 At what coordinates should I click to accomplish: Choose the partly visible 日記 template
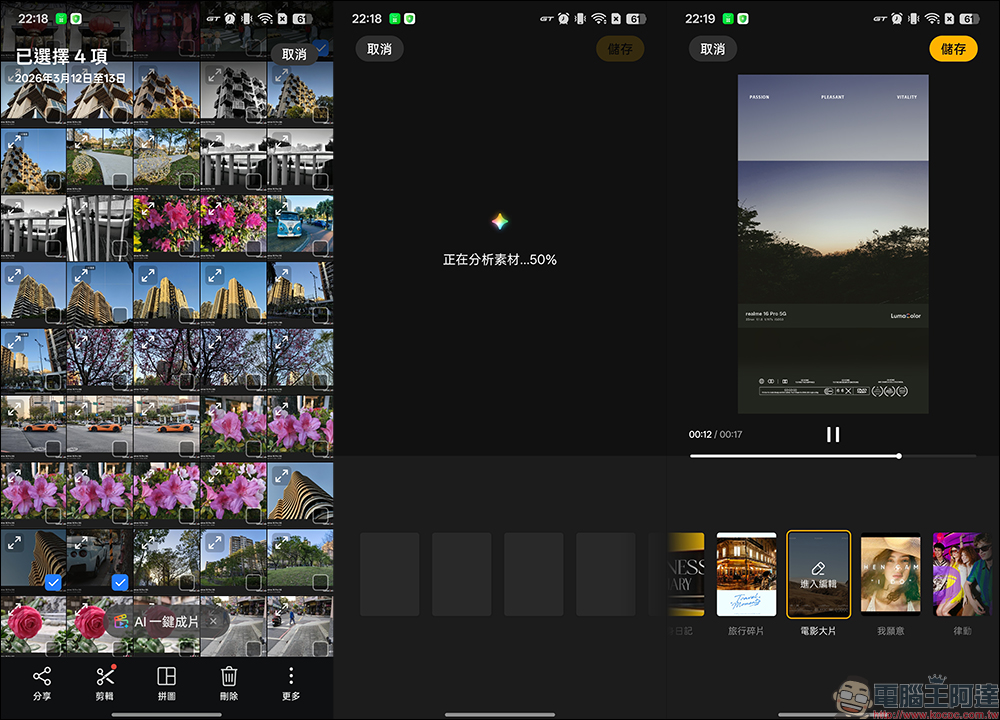(x=686, y=575)
